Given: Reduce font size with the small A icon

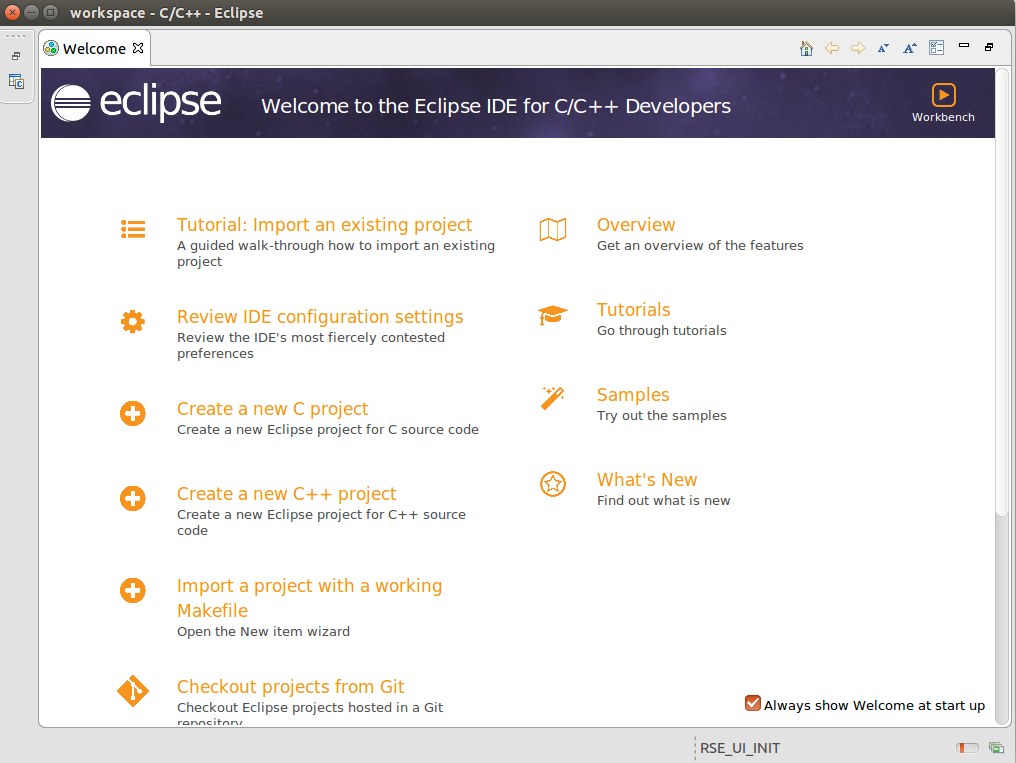Looking at the screenshot, I should (883, 48).
